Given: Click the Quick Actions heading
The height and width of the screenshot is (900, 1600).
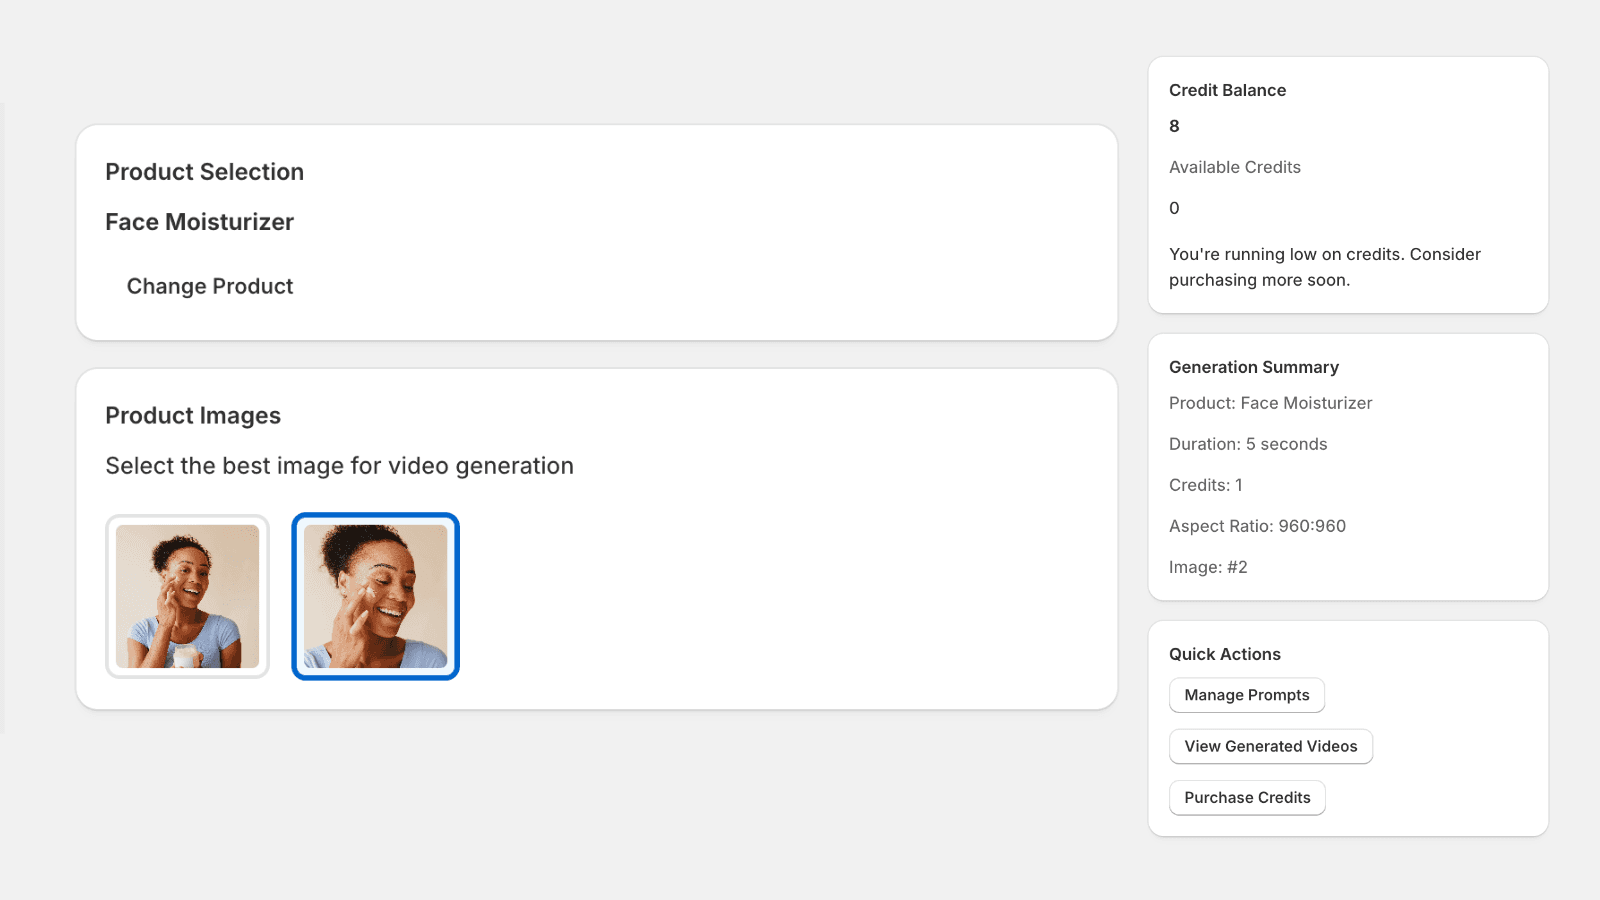Looking at the screenshot, I should [1224, 653].
